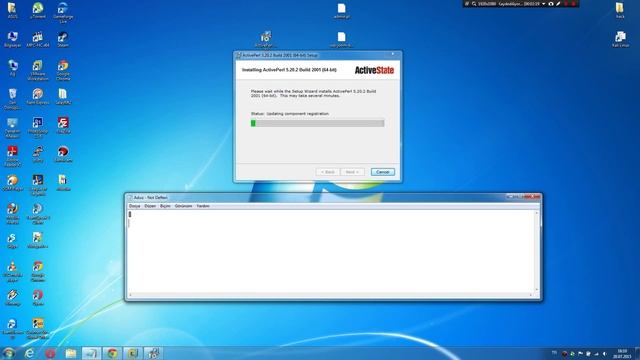Select the FileZilla desktop icon
Viewport: 640px width, 360px height.
coord(63,126)
